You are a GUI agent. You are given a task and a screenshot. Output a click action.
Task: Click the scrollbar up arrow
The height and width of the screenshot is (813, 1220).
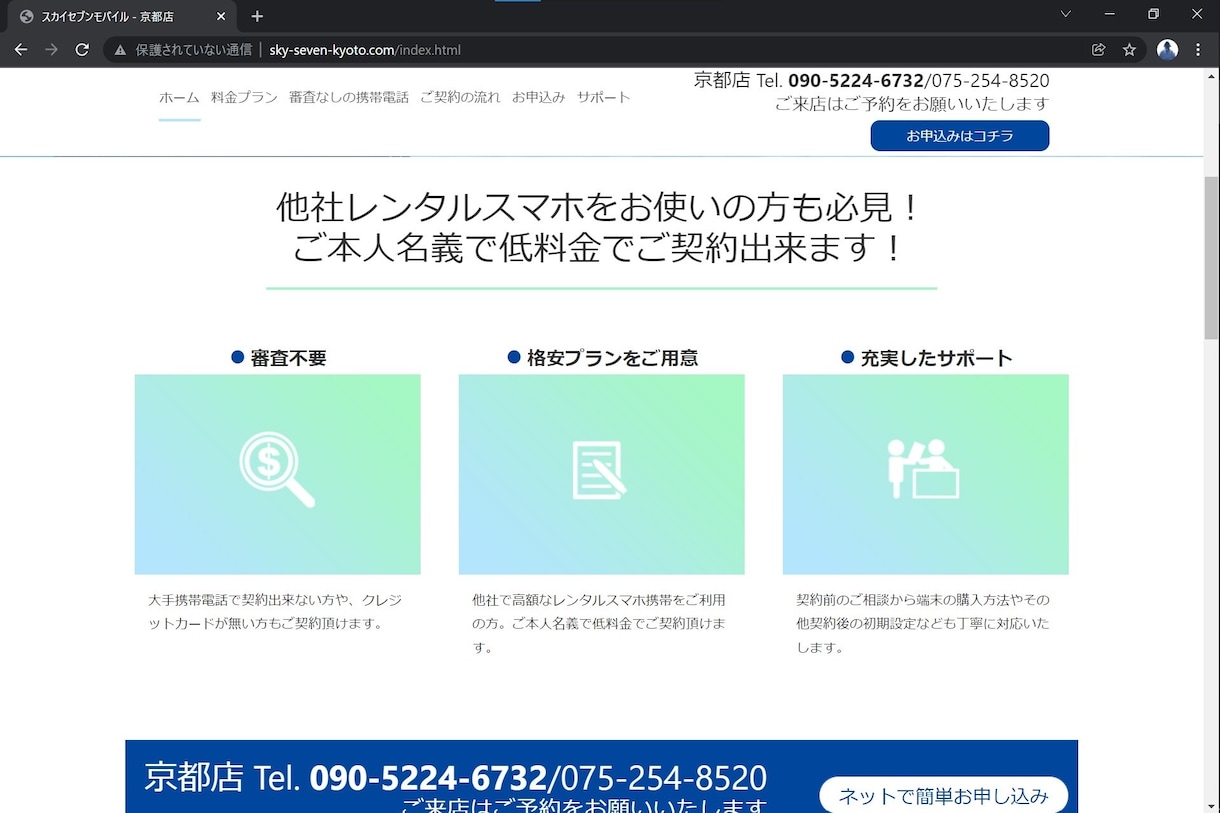(1211, 76)
